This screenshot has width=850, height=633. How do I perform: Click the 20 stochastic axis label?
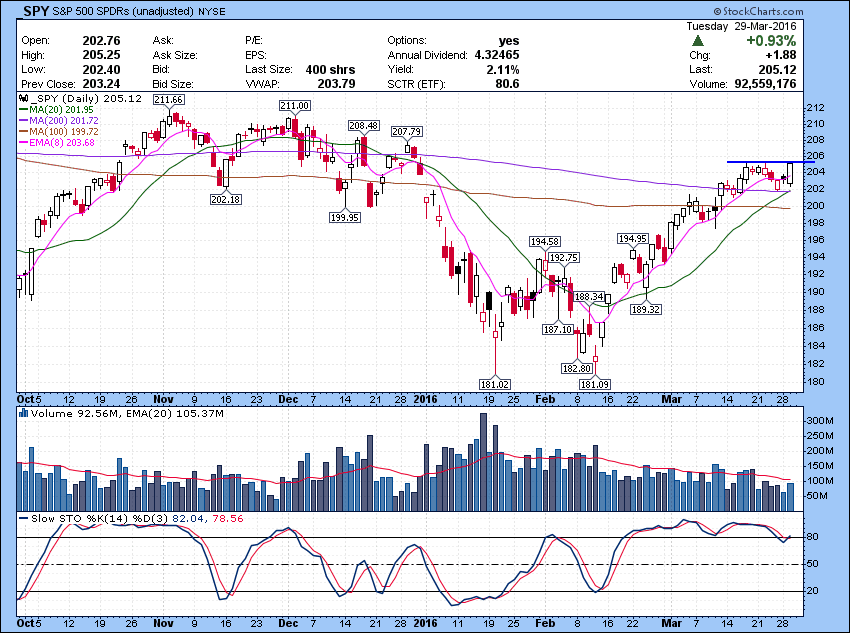[x=812, y=591]
